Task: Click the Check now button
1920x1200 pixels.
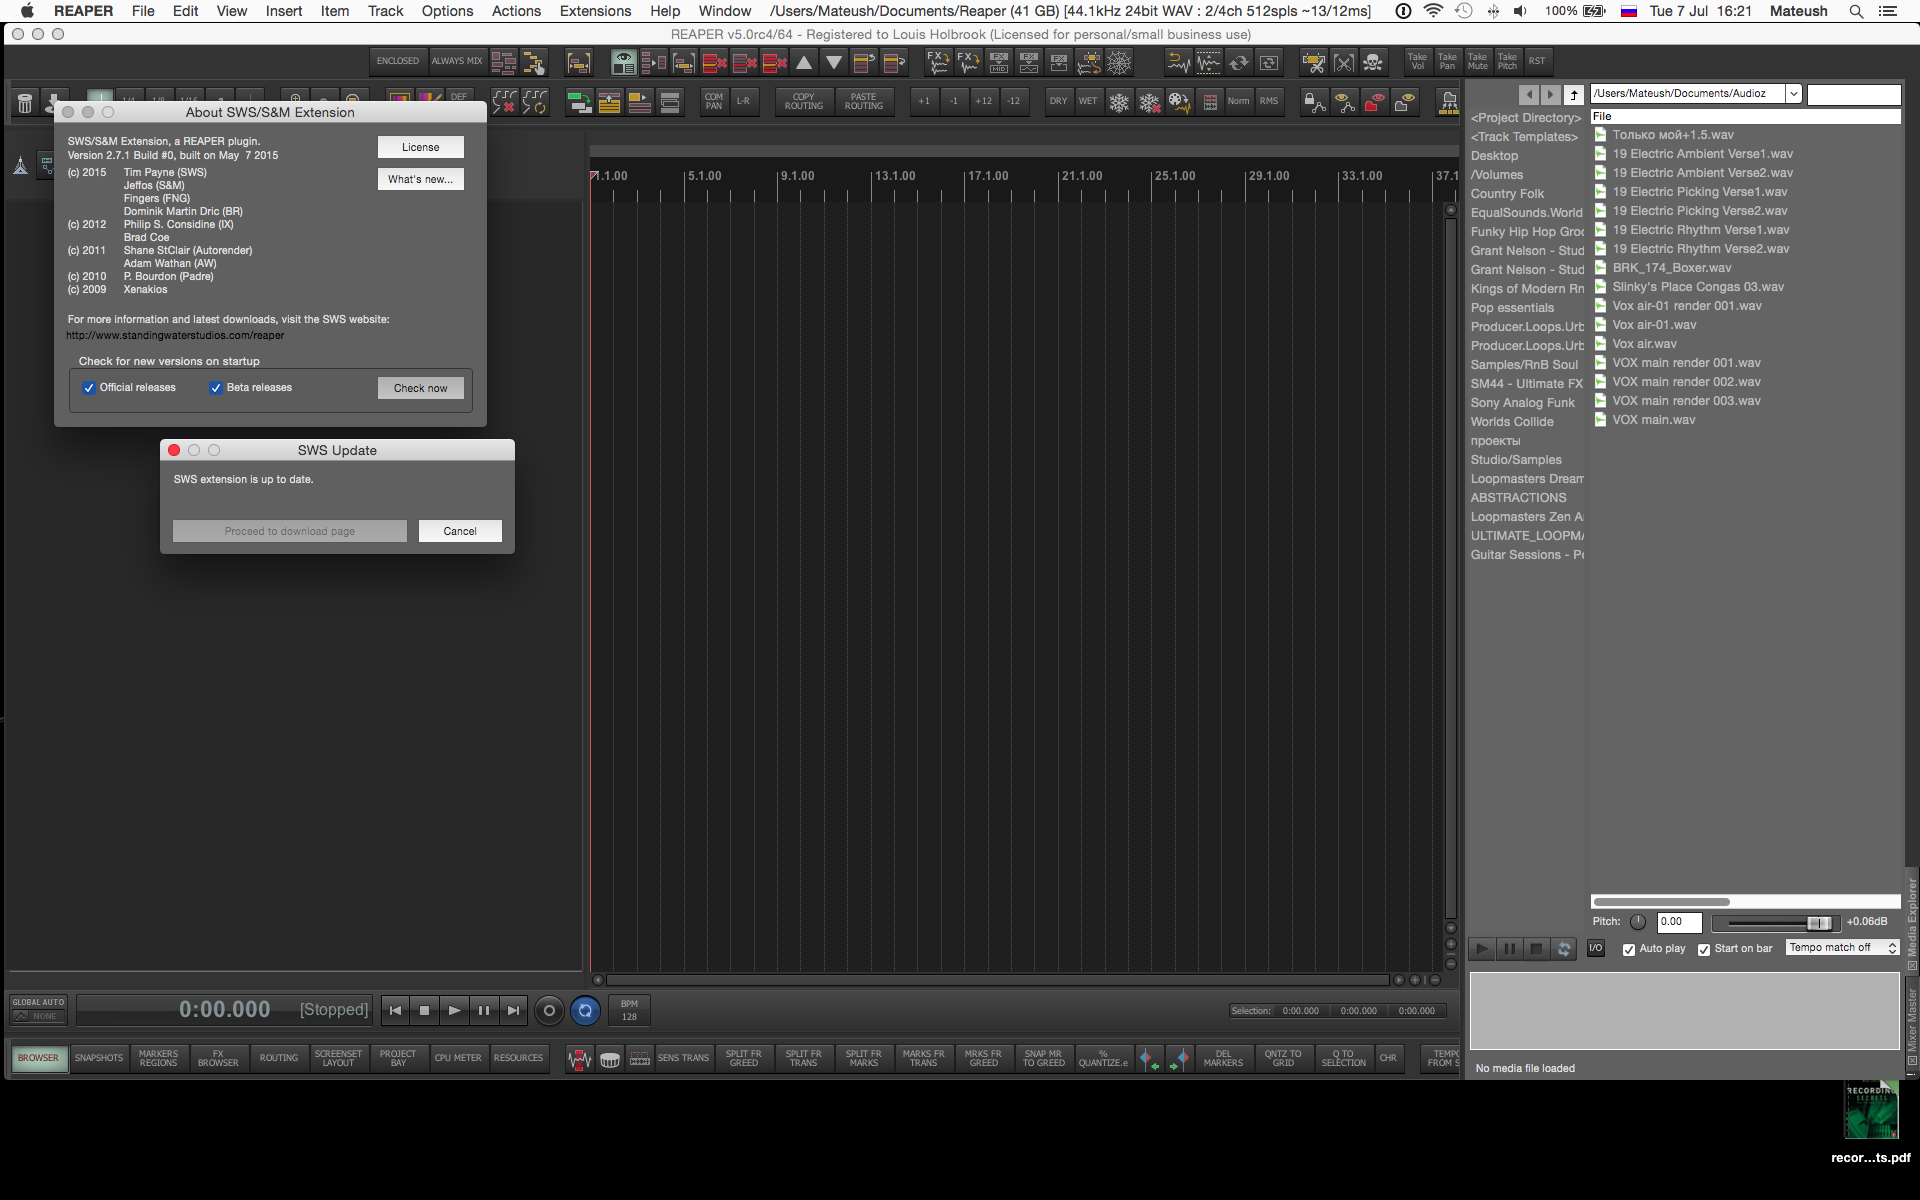Action: (x=421, y=388)
